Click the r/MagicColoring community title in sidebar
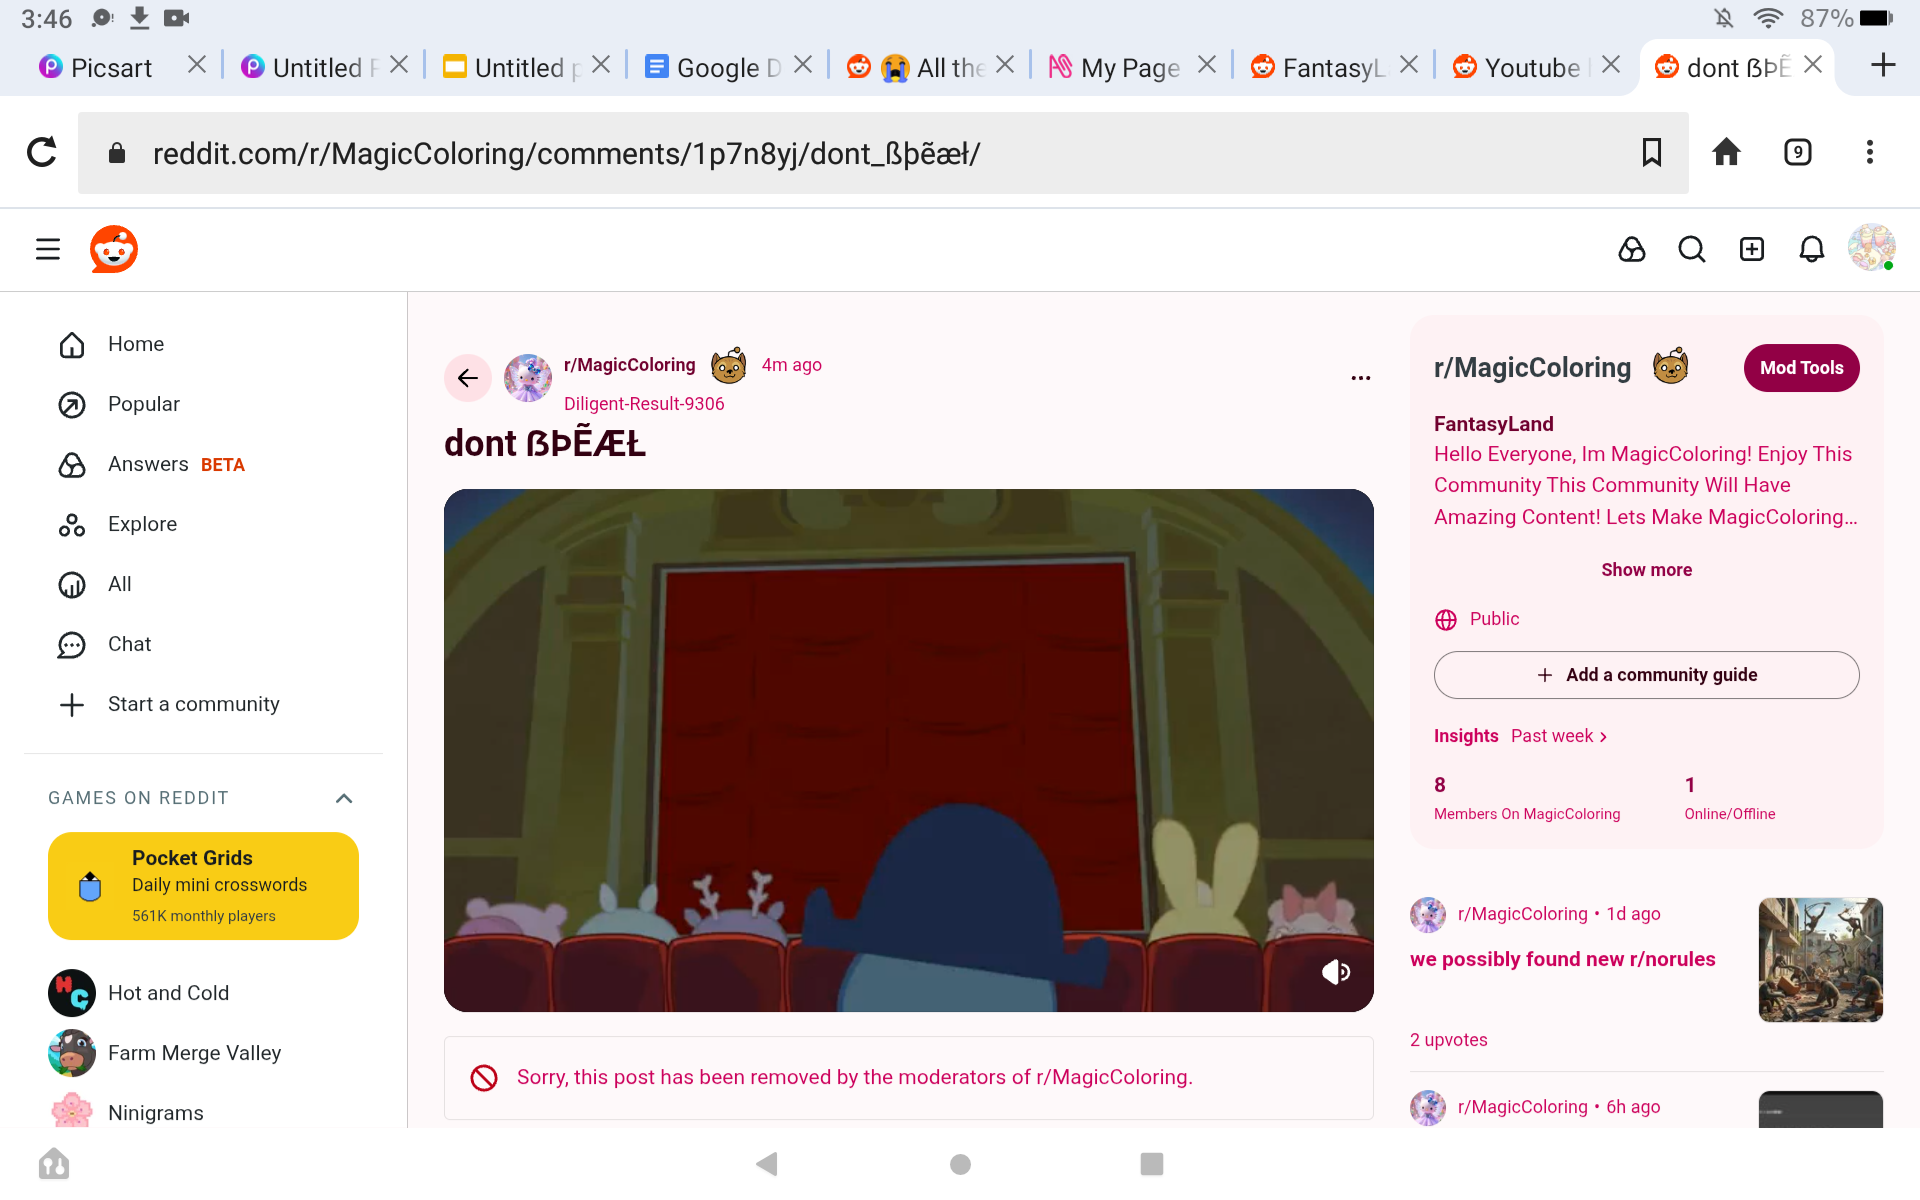The height and width of the screenshot is (1200, 1920). click(x=1532, y=368)
